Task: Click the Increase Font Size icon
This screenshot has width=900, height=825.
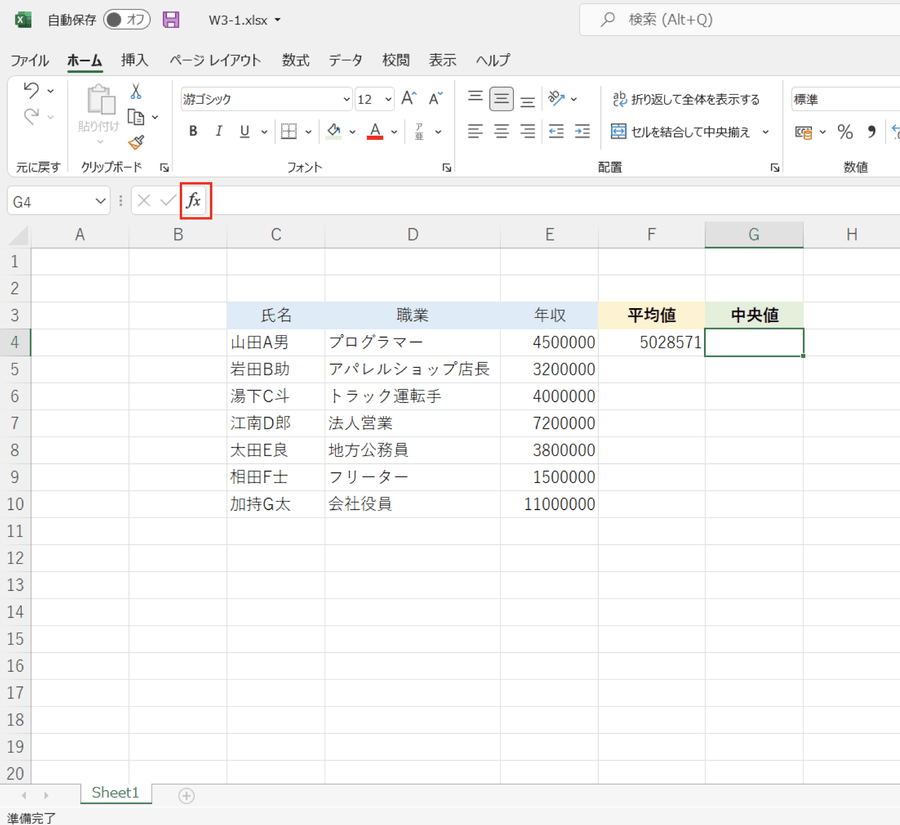Action: point(408,99)
